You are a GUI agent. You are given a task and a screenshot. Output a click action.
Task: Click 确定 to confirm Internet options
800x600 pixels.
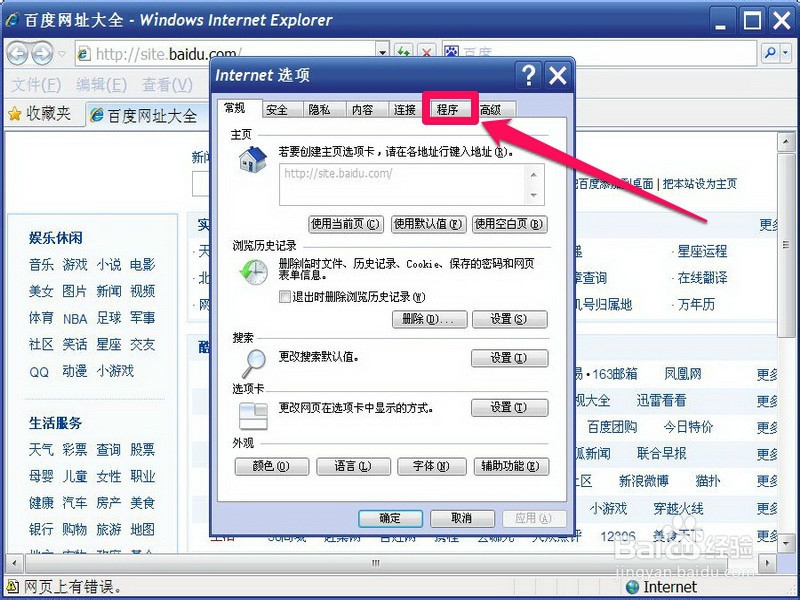(390, 518)
